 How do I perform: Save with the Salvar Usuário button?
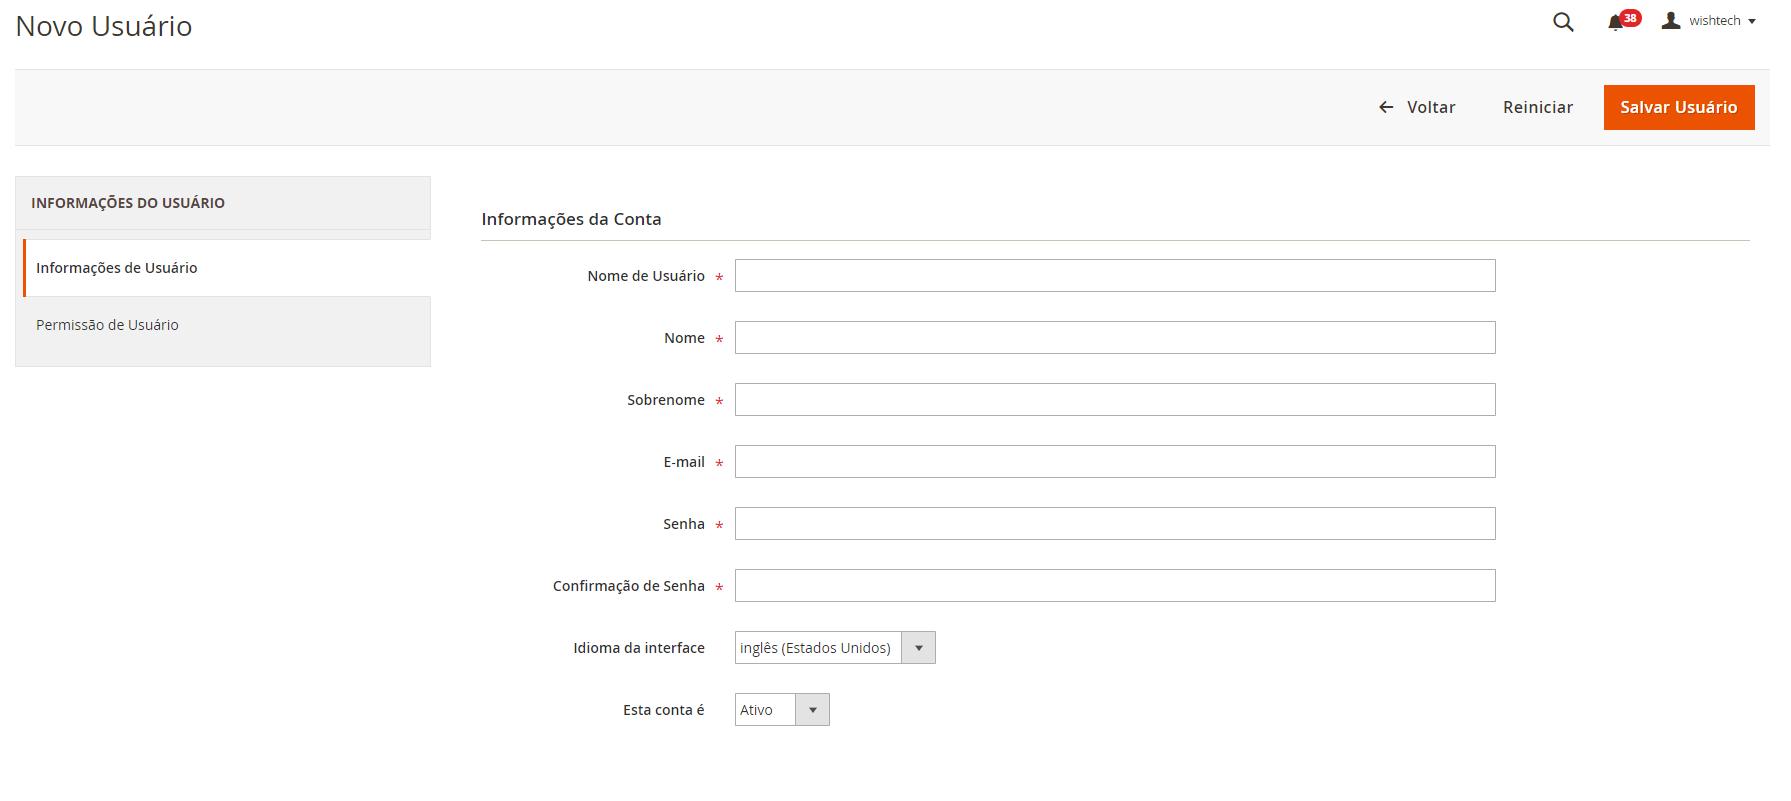(x=1679, y=107)
